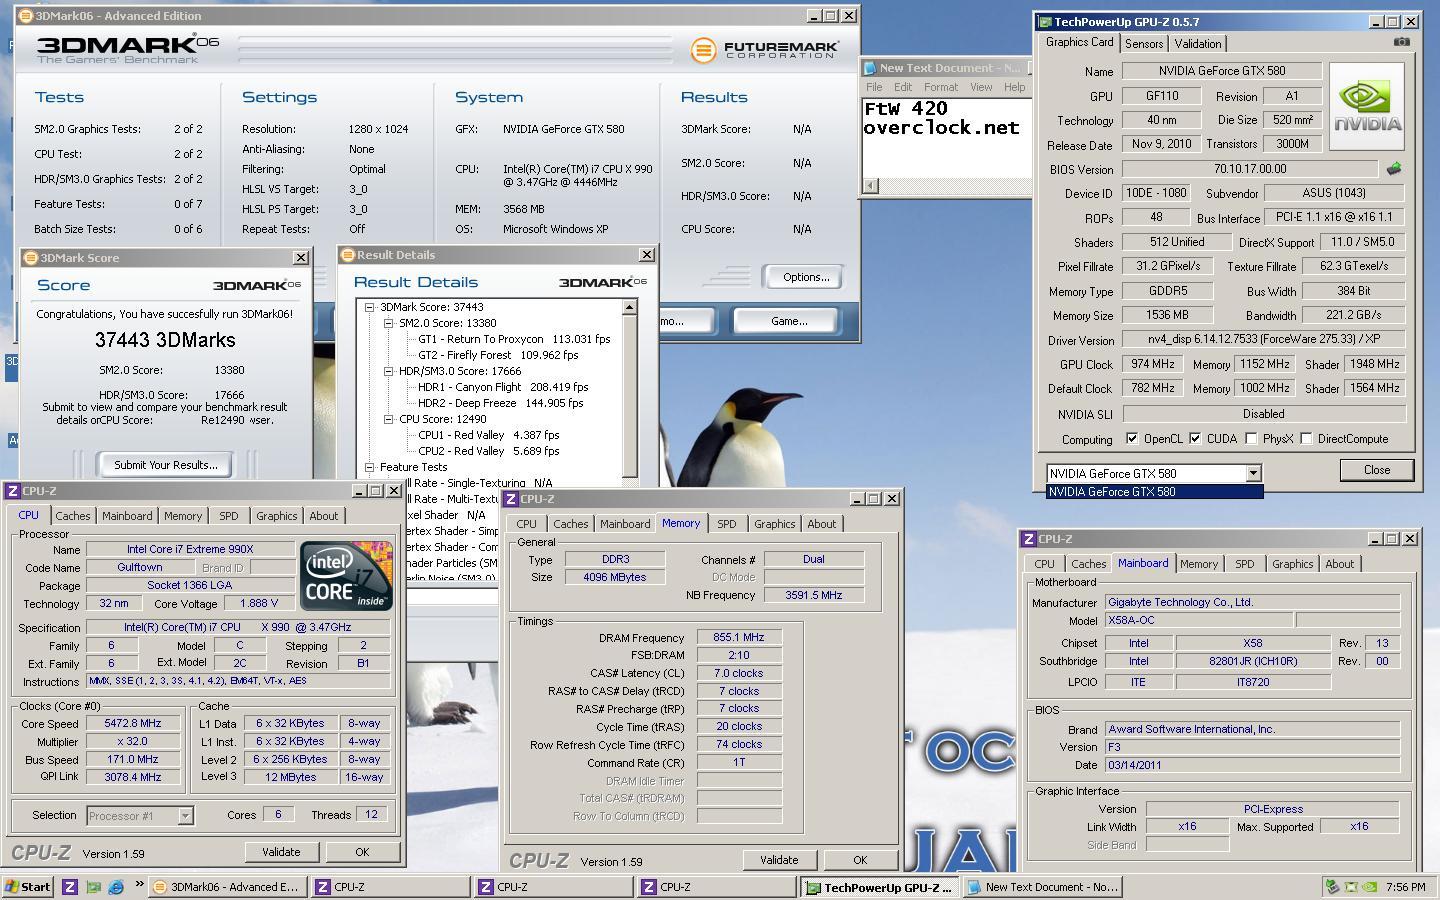Close the 3DMark Score popup window

[x=300, y=258]
